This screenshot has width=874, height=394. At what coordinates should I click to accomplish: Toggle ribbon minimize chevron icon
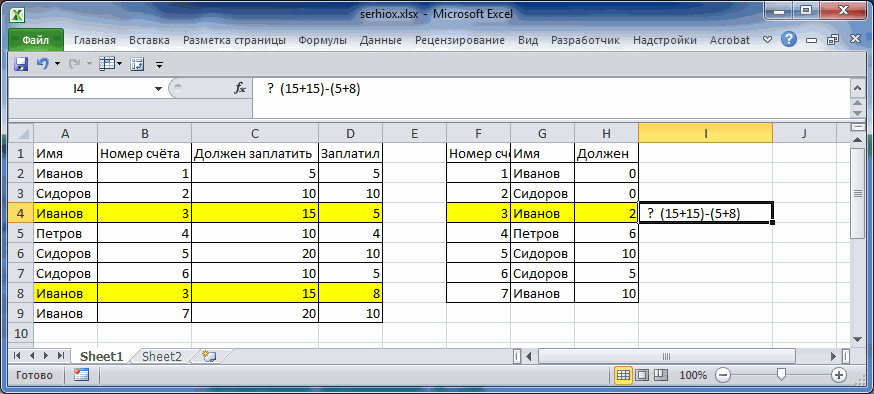pos(768,40)
